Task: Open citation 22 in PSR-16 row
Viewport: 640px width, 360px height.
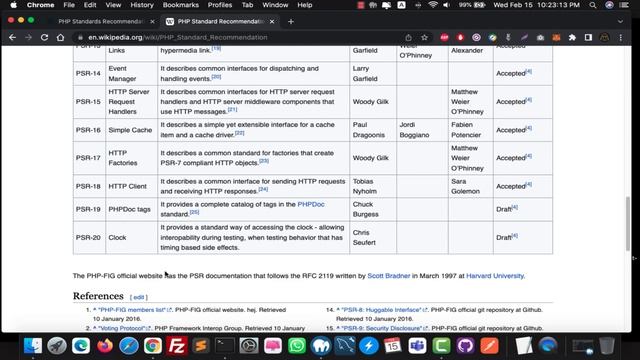Action: [240, 133]
